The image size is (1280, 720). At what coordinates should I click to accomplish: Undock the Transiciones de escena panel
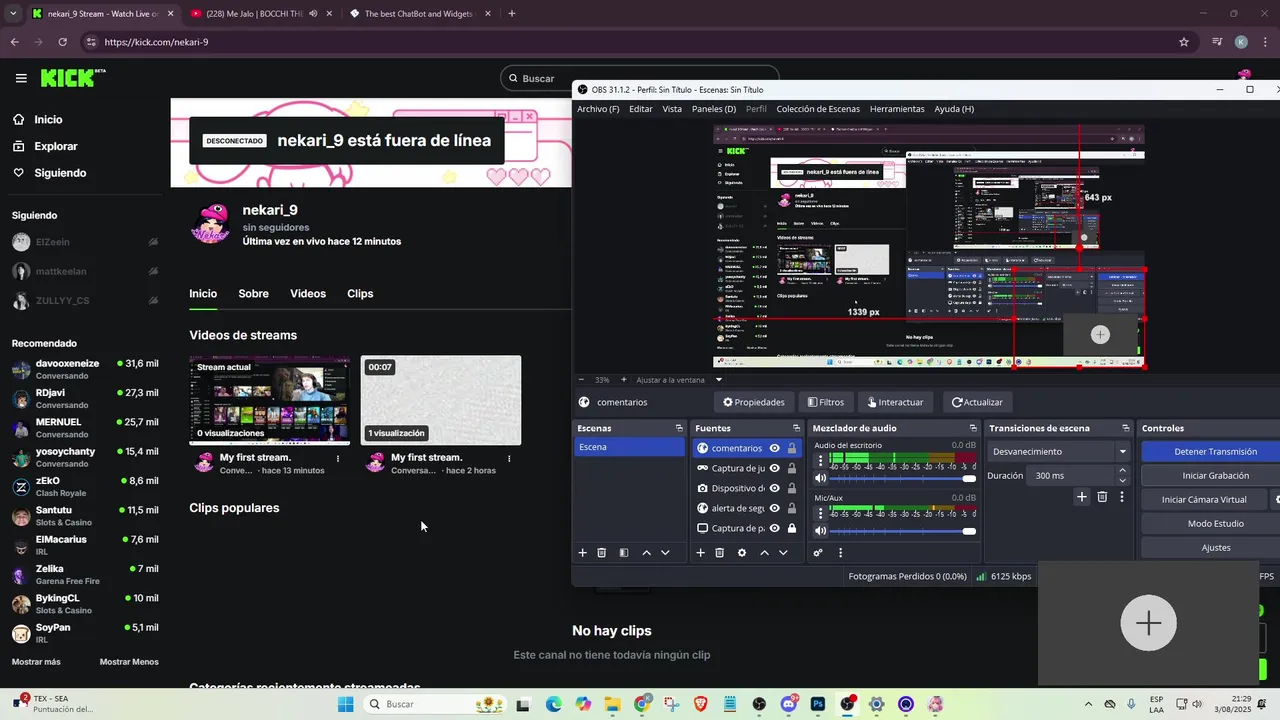coord(1126,428)
